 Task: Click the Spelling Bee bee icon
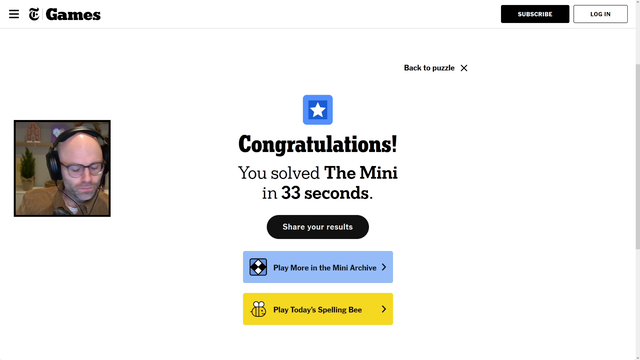(x=258, y=309)
